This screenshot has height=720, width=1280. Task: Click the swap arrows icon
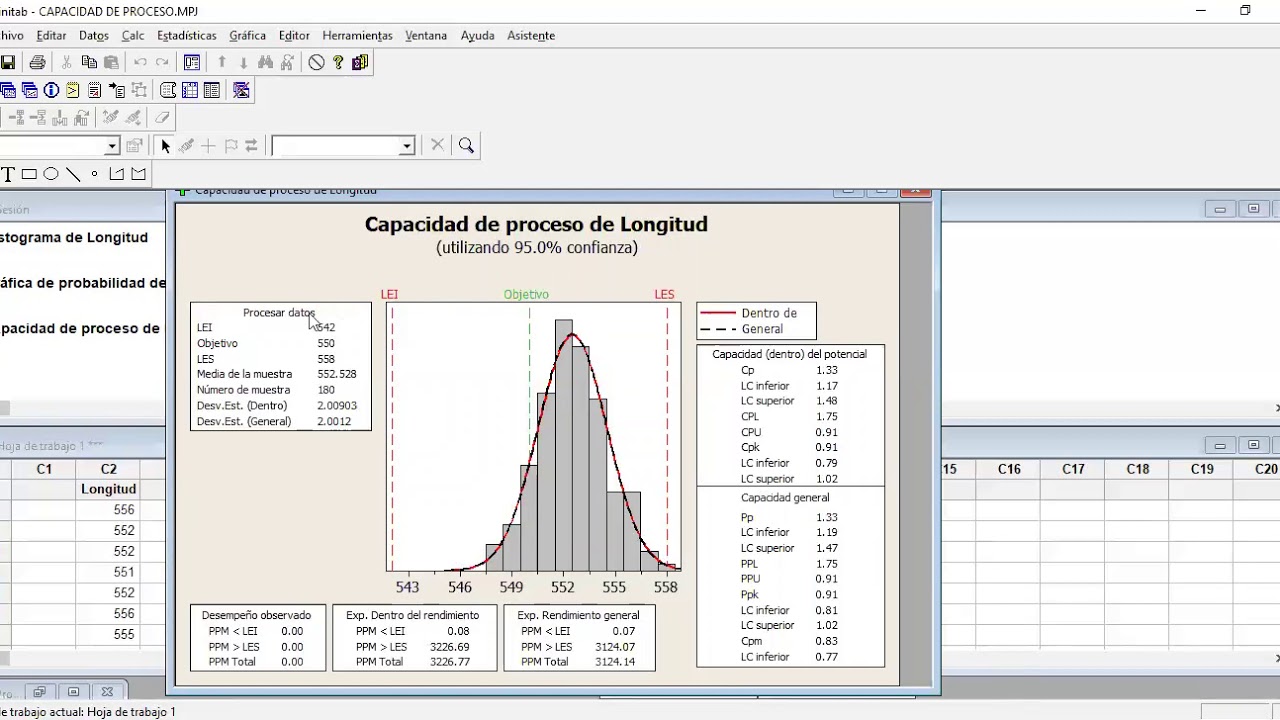[x=251, y=146]
